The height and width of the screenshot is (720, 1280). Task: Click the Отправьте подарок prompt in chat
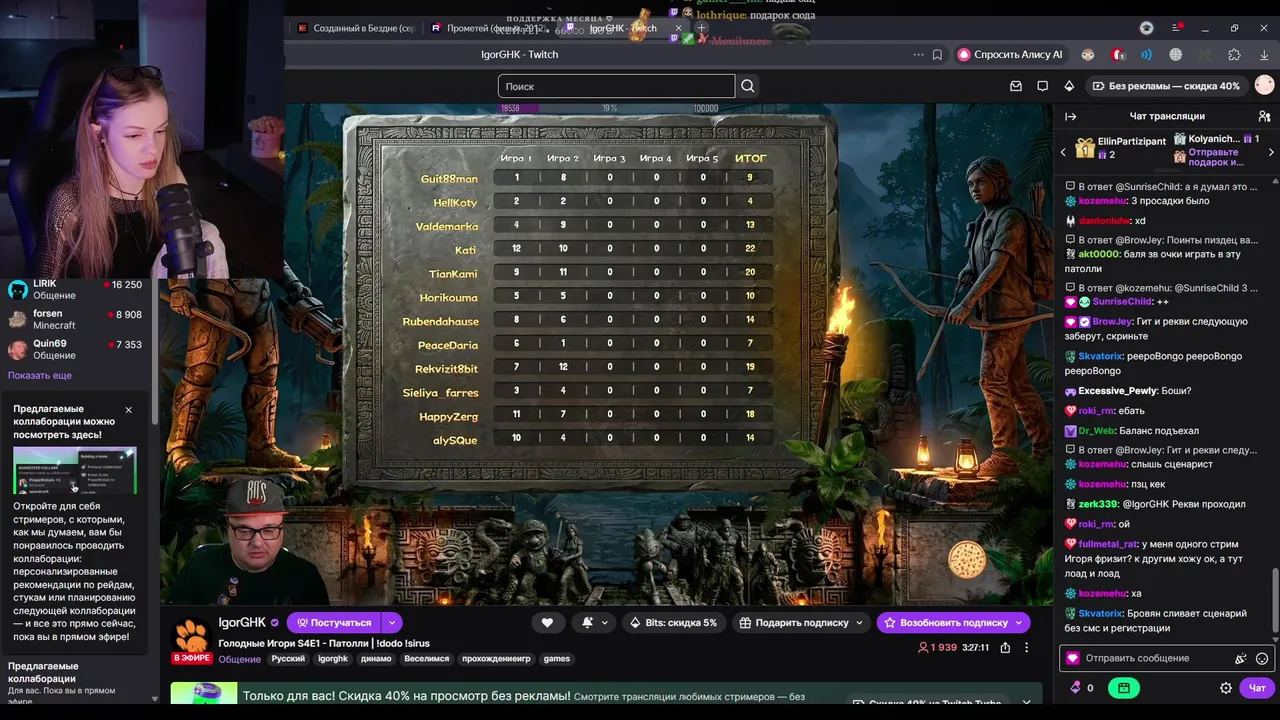click(1217, 157)
